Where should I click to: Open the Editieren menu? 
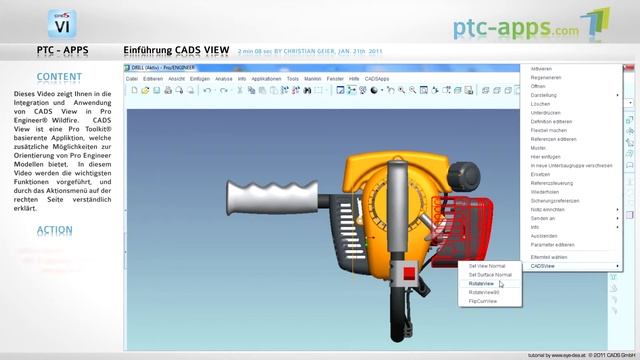tap(153, 79)
